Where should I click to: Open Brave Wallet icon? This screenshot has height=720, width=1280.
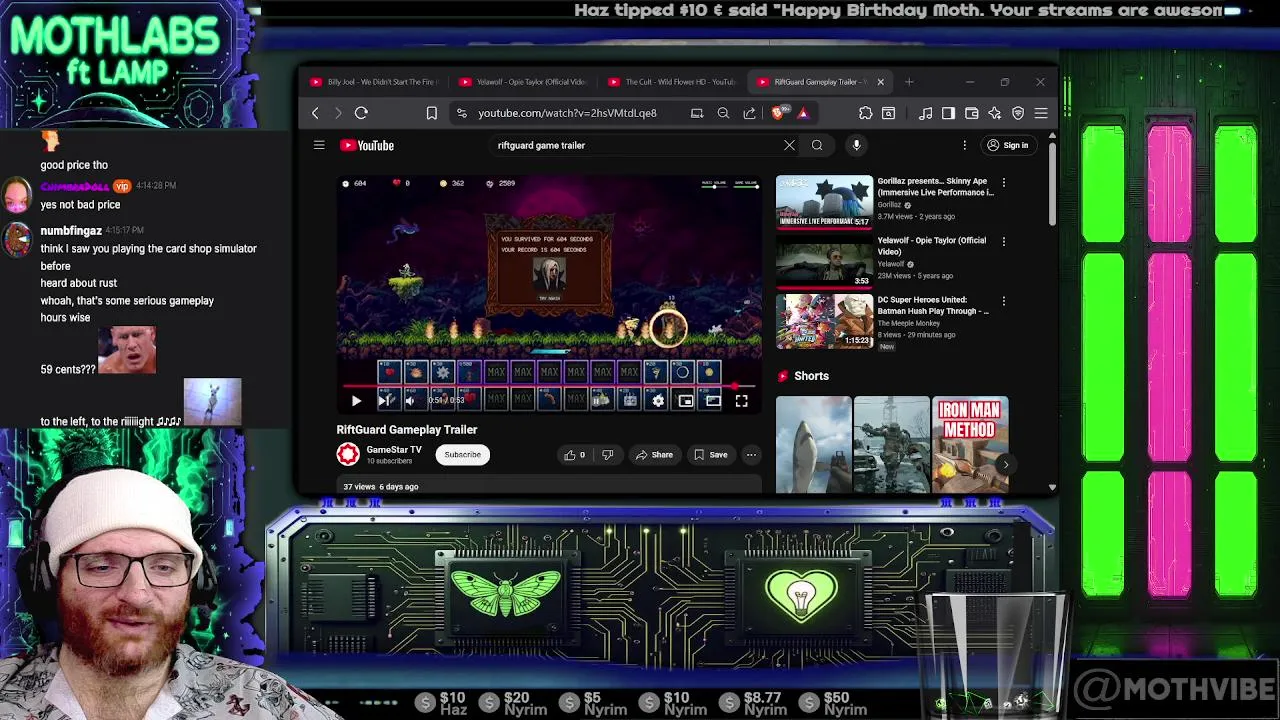pos(972,113)
